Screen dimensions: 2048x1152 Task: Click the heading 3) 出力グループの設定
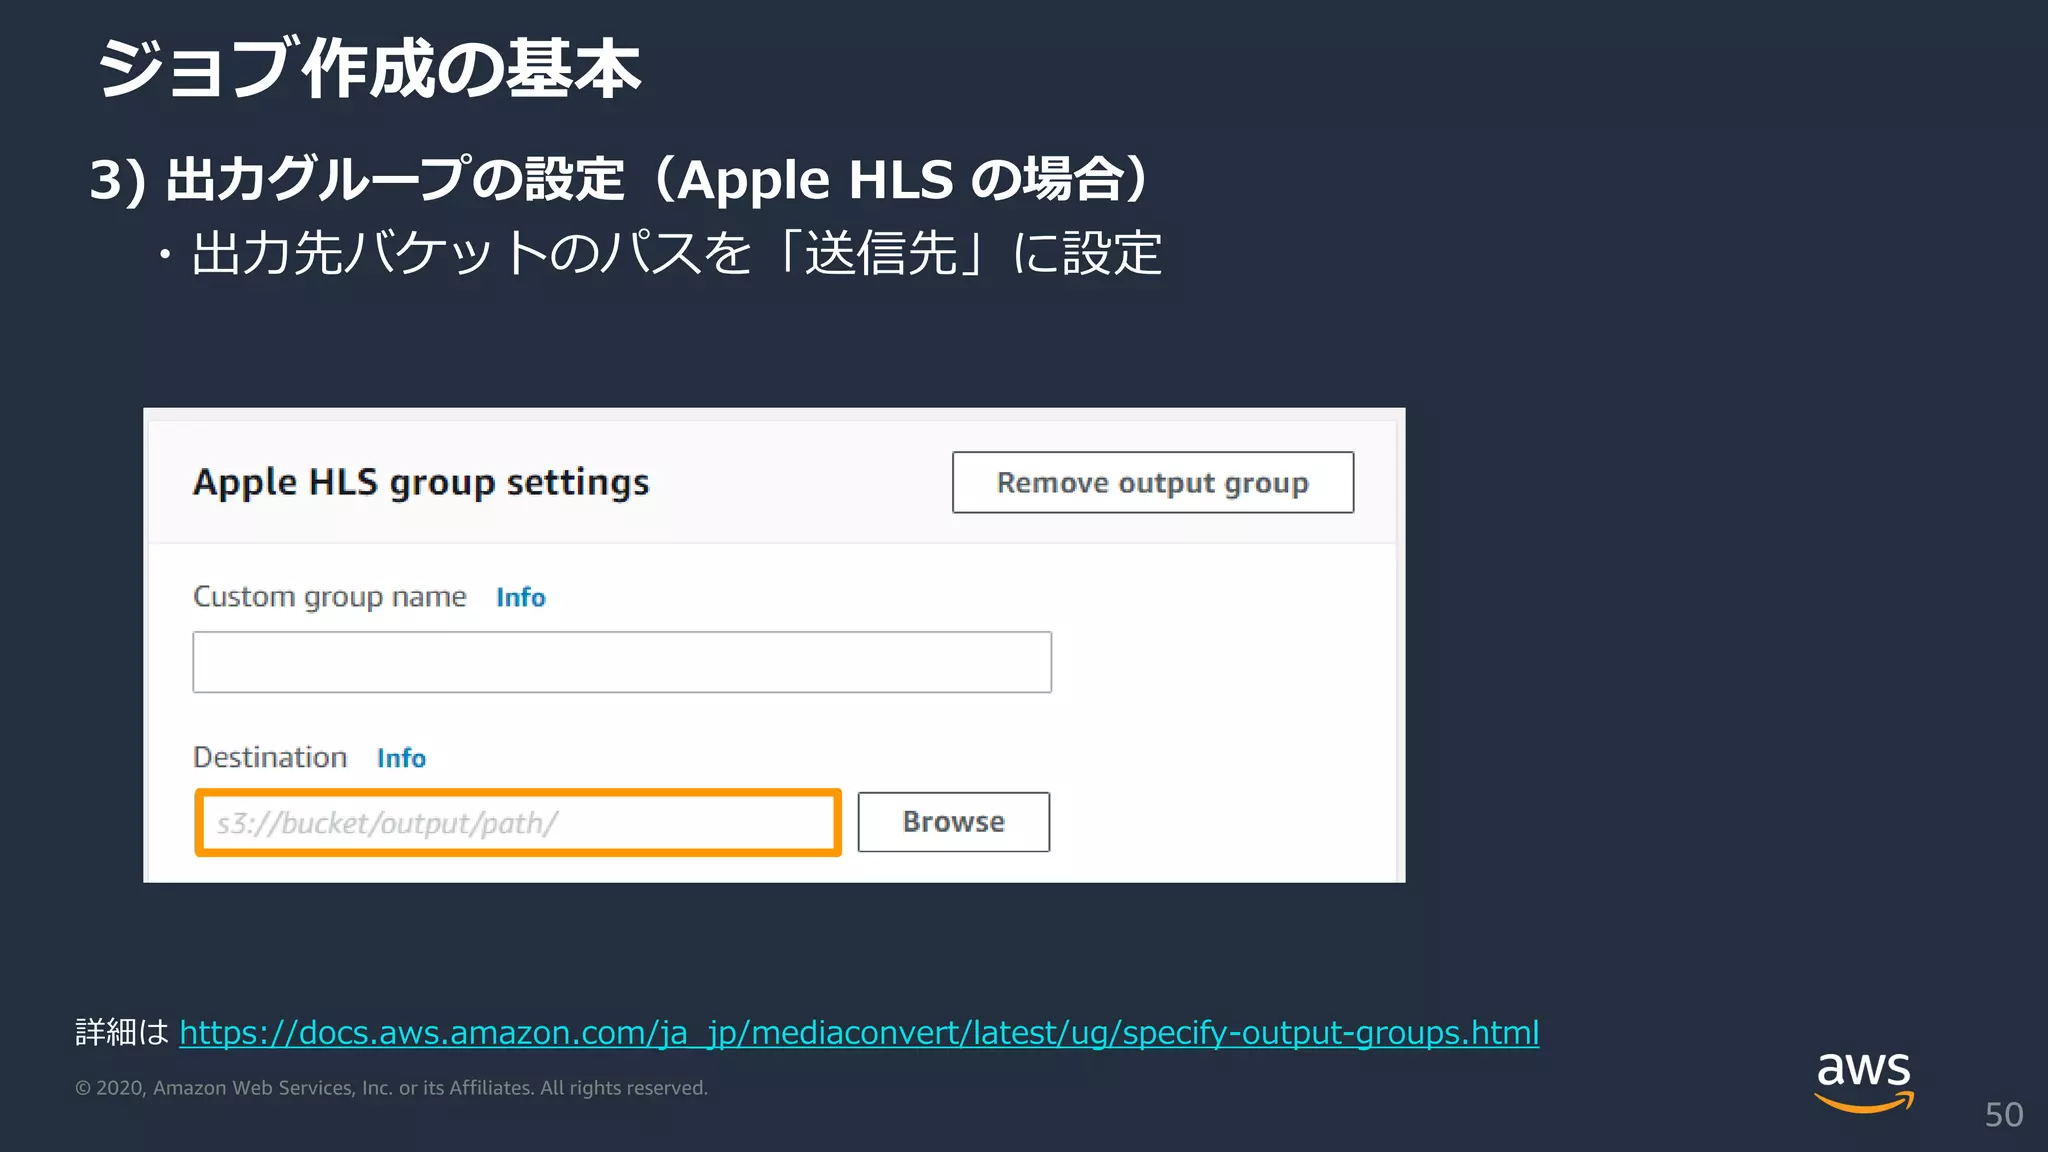pyautogui.click(x=358, y=180)
